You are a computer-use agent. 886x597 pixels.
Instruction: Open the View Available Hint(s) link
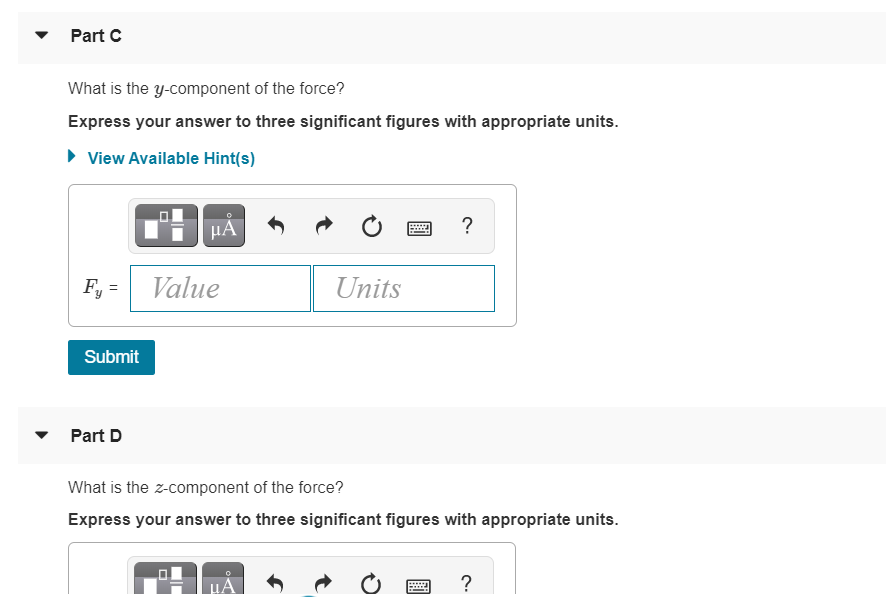[170, 157]
